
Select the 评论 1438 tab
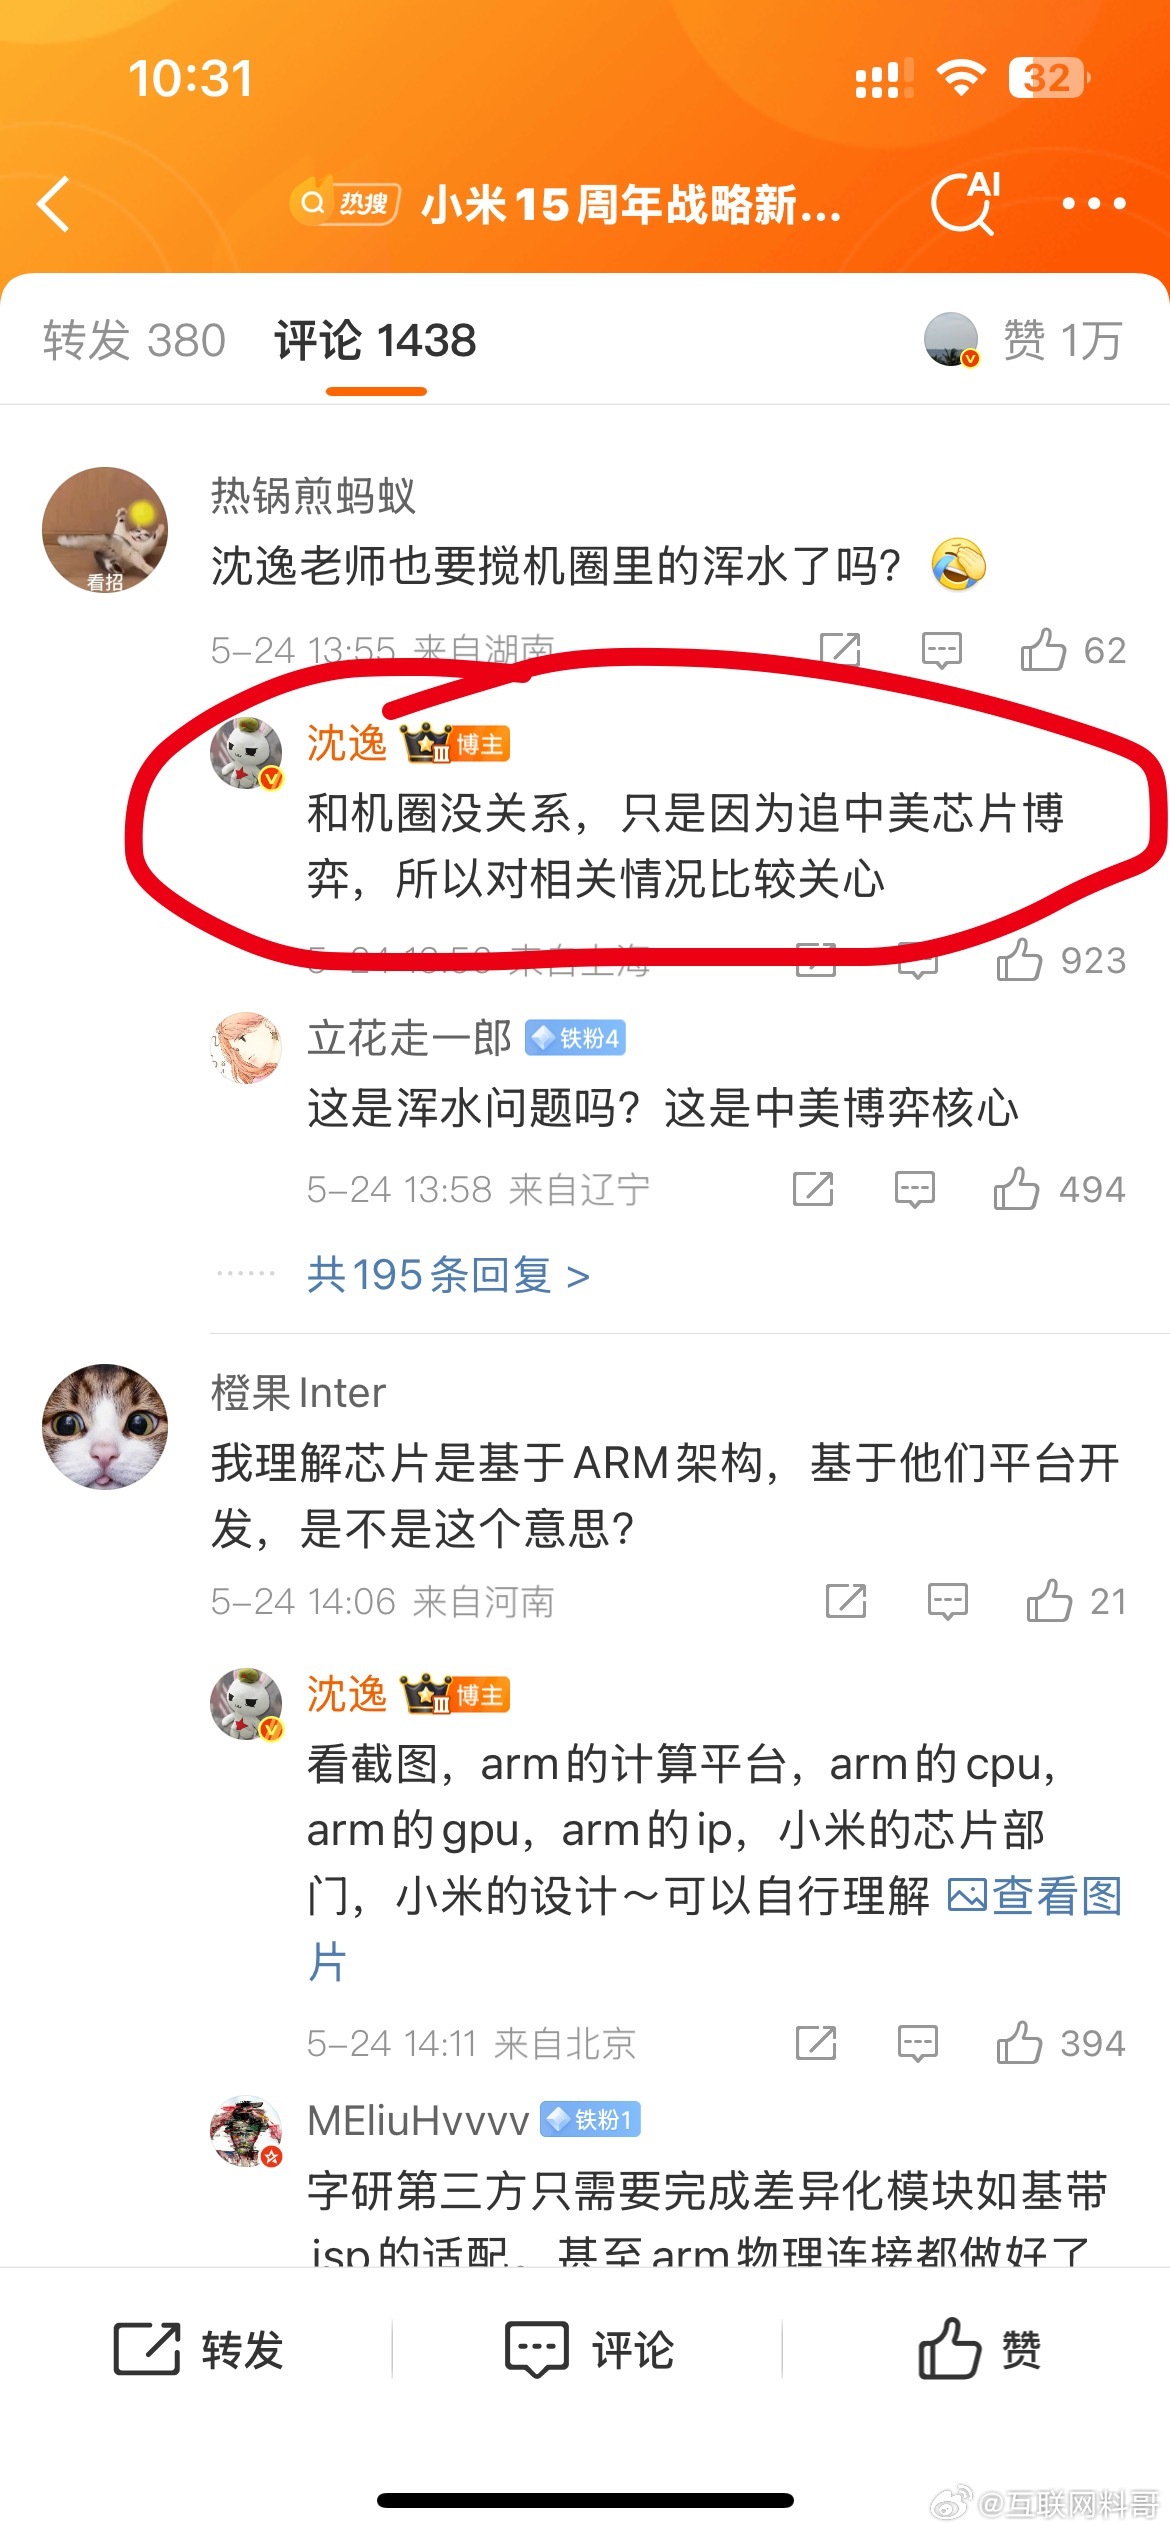click(x=375, y=340)
